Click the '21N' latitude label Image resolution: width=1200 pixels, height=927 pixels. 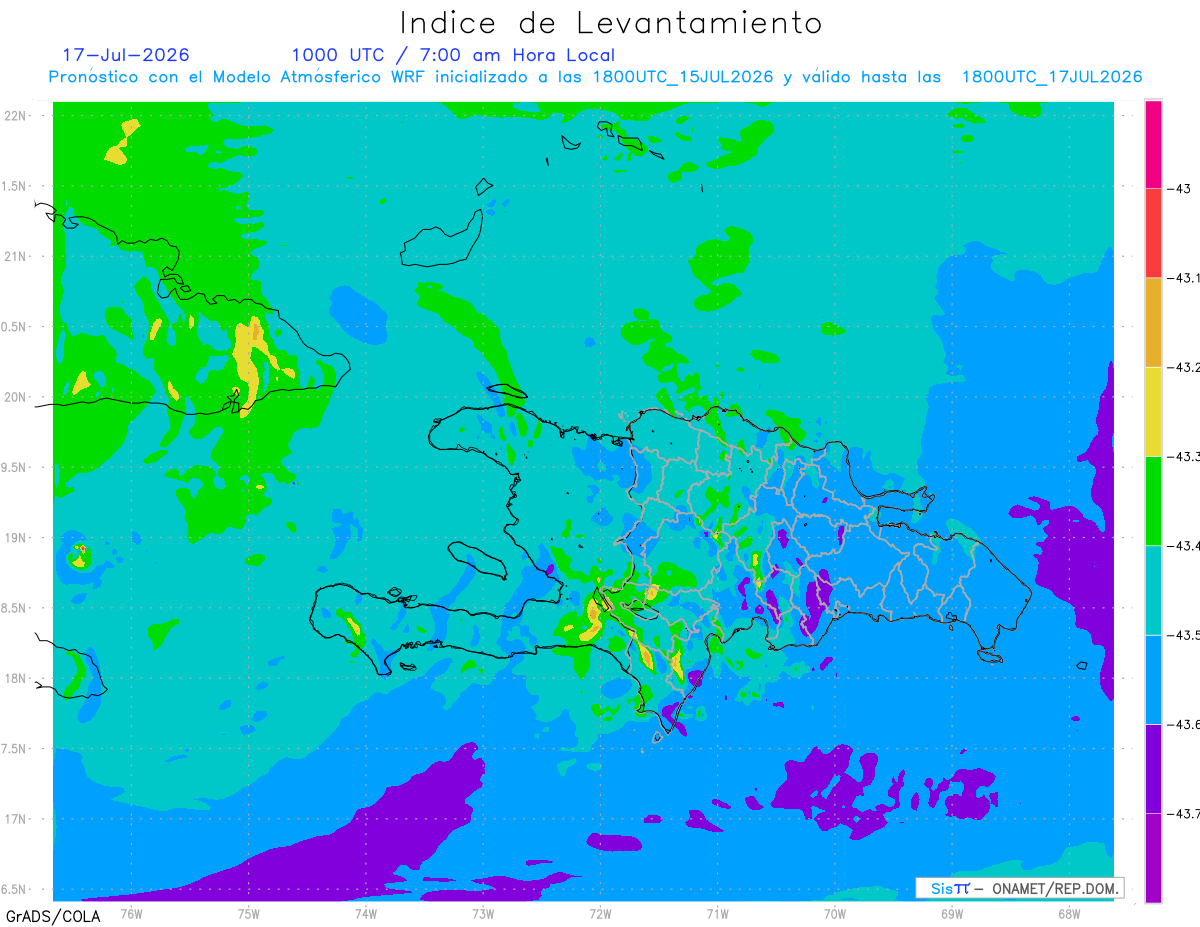(17, 256)
